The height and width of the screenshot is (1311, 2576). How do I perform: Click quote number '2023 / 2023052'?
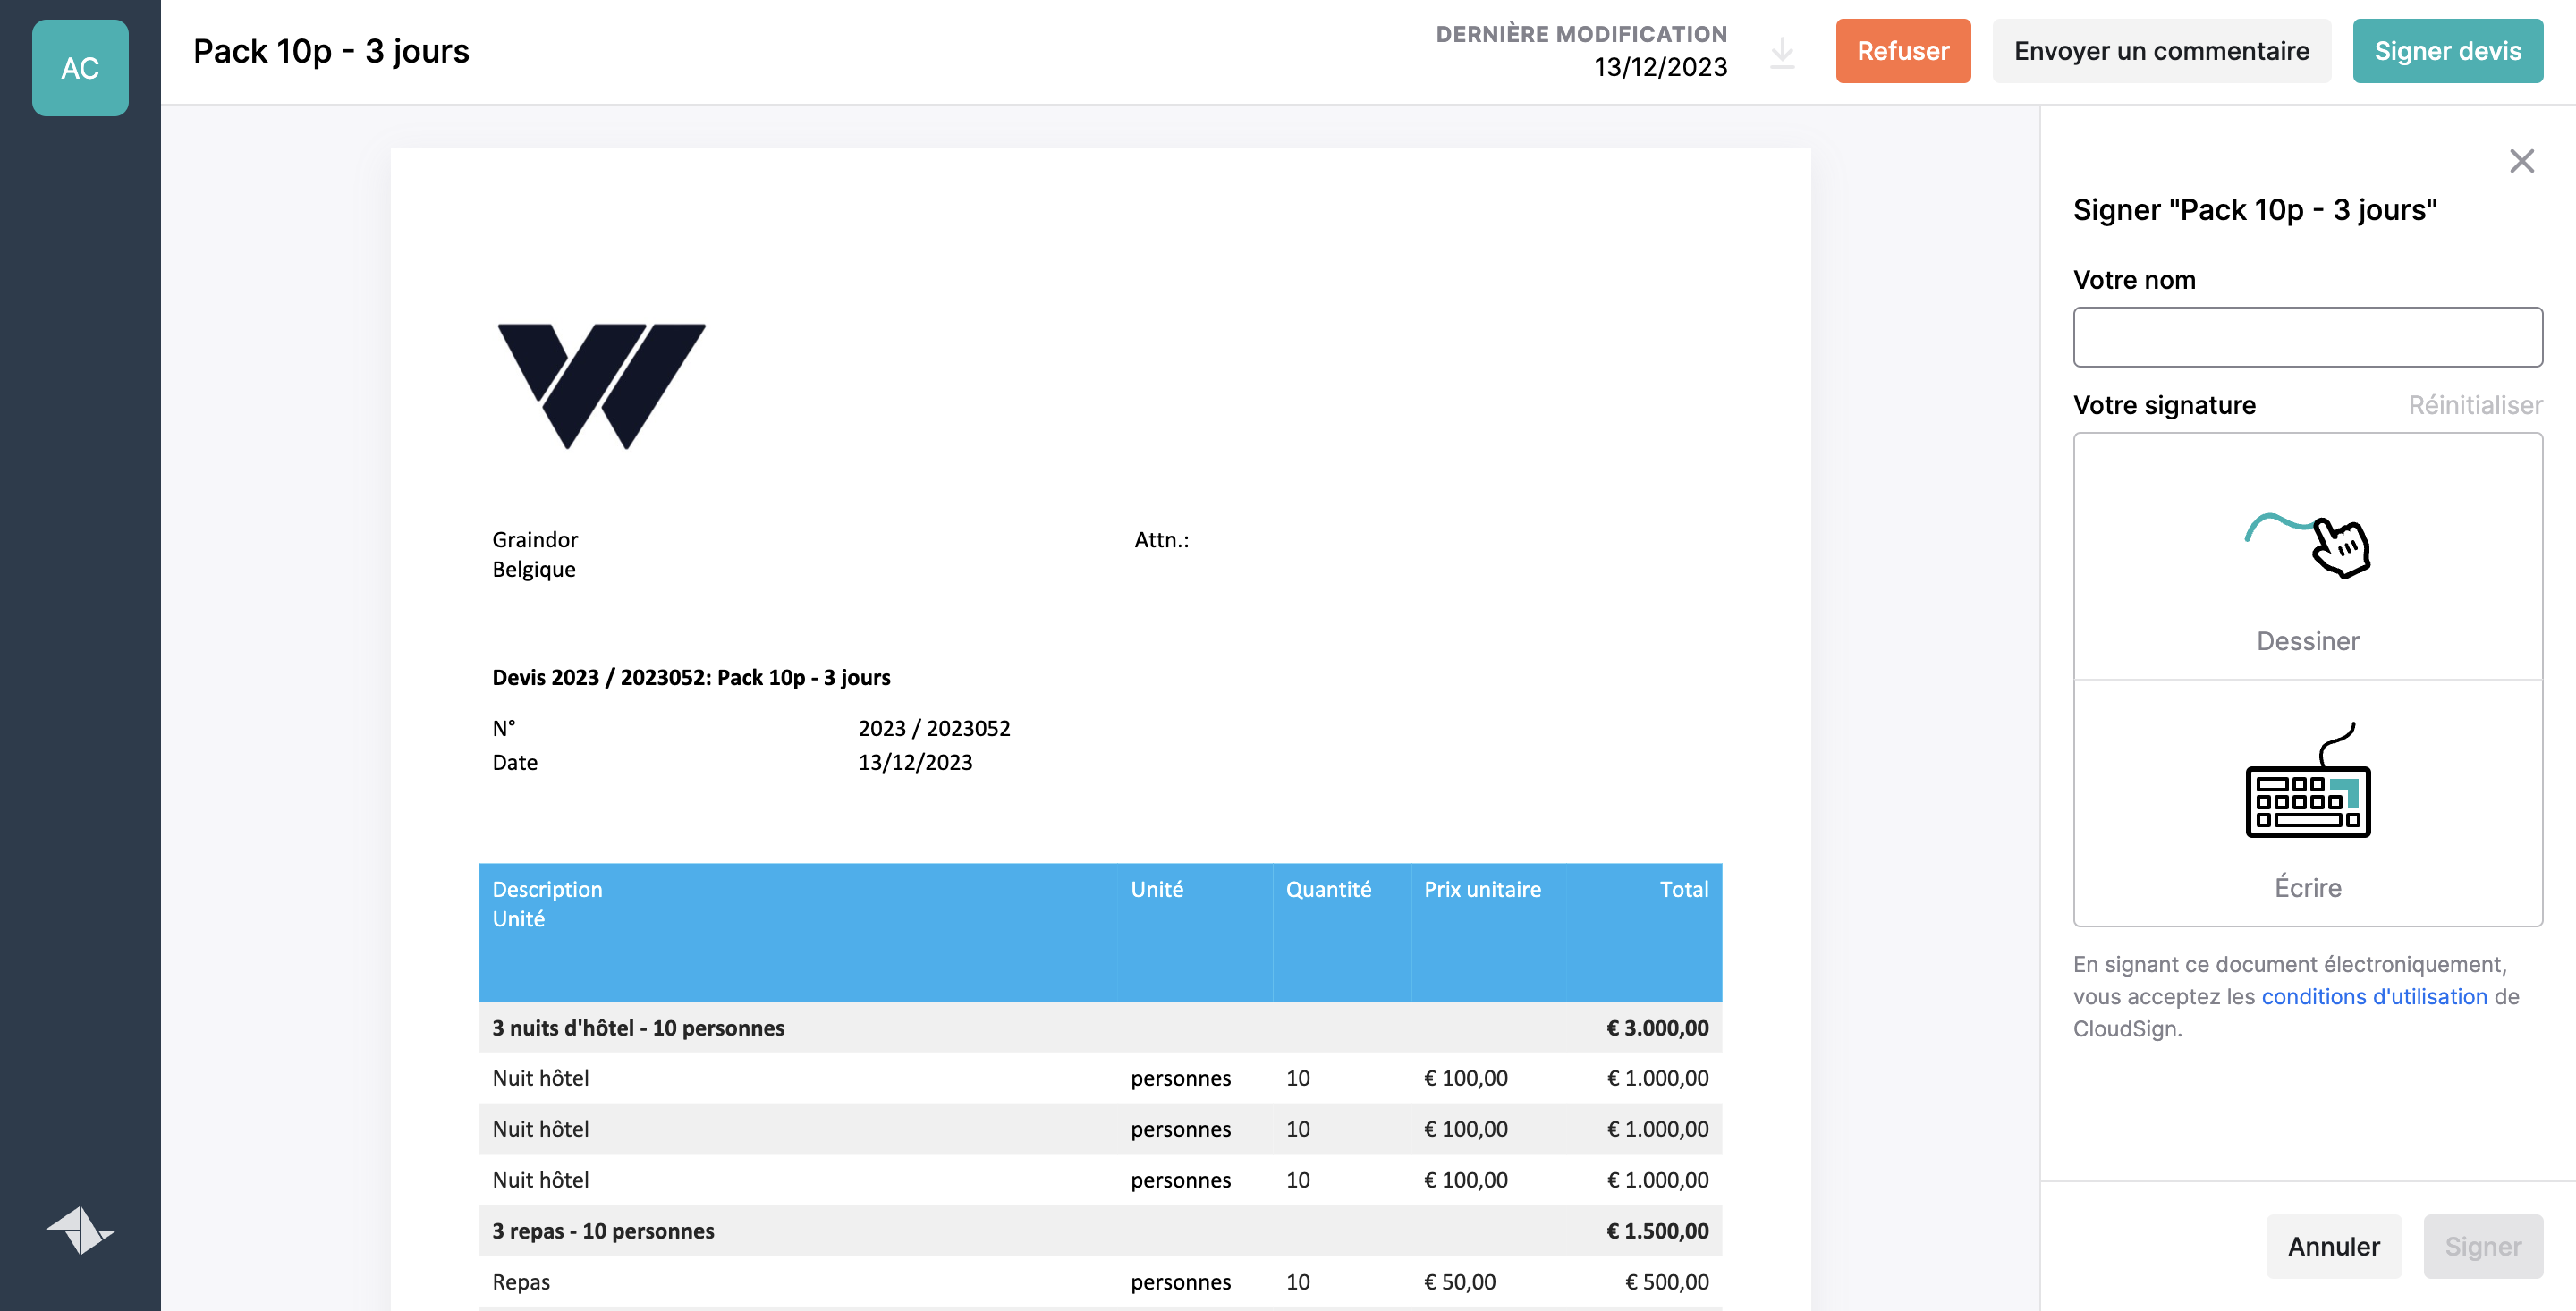click(934, 727)
